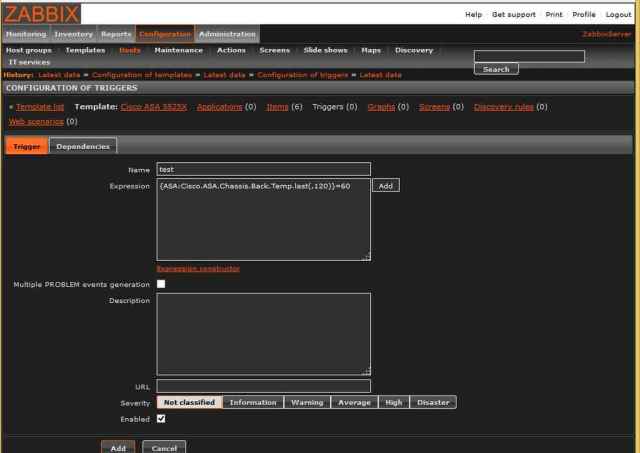Select High severity
This screenshot has height=453, width=640.
click(x=394, y=402)
